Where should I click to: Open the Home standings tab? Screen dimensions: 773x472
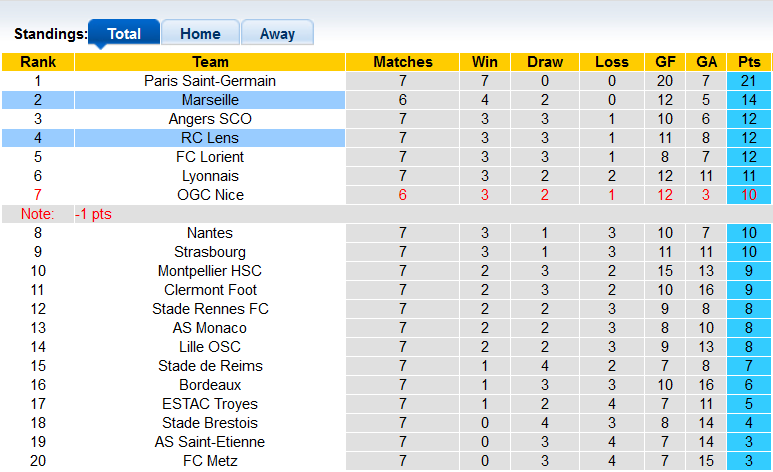[200, 33]
